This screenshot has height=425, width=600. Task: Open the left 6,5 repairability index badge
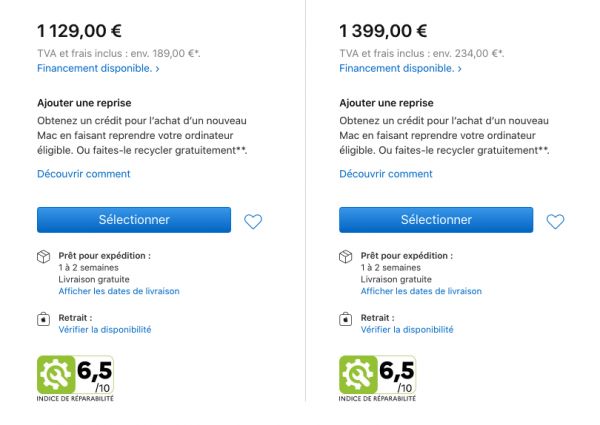point(75,378)
